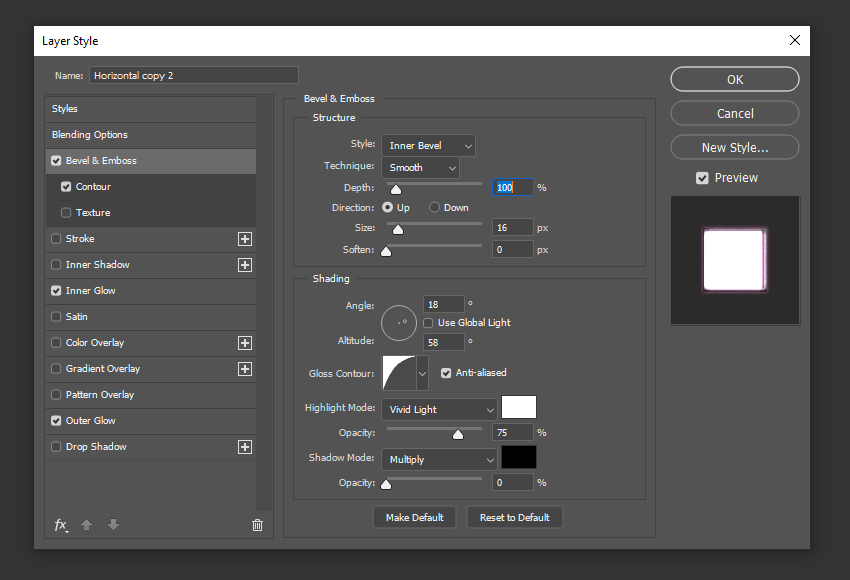Add a second Gradient Overlay with plus icon
Viewport: 850px width, 580px height.
[x=245, y=368]
